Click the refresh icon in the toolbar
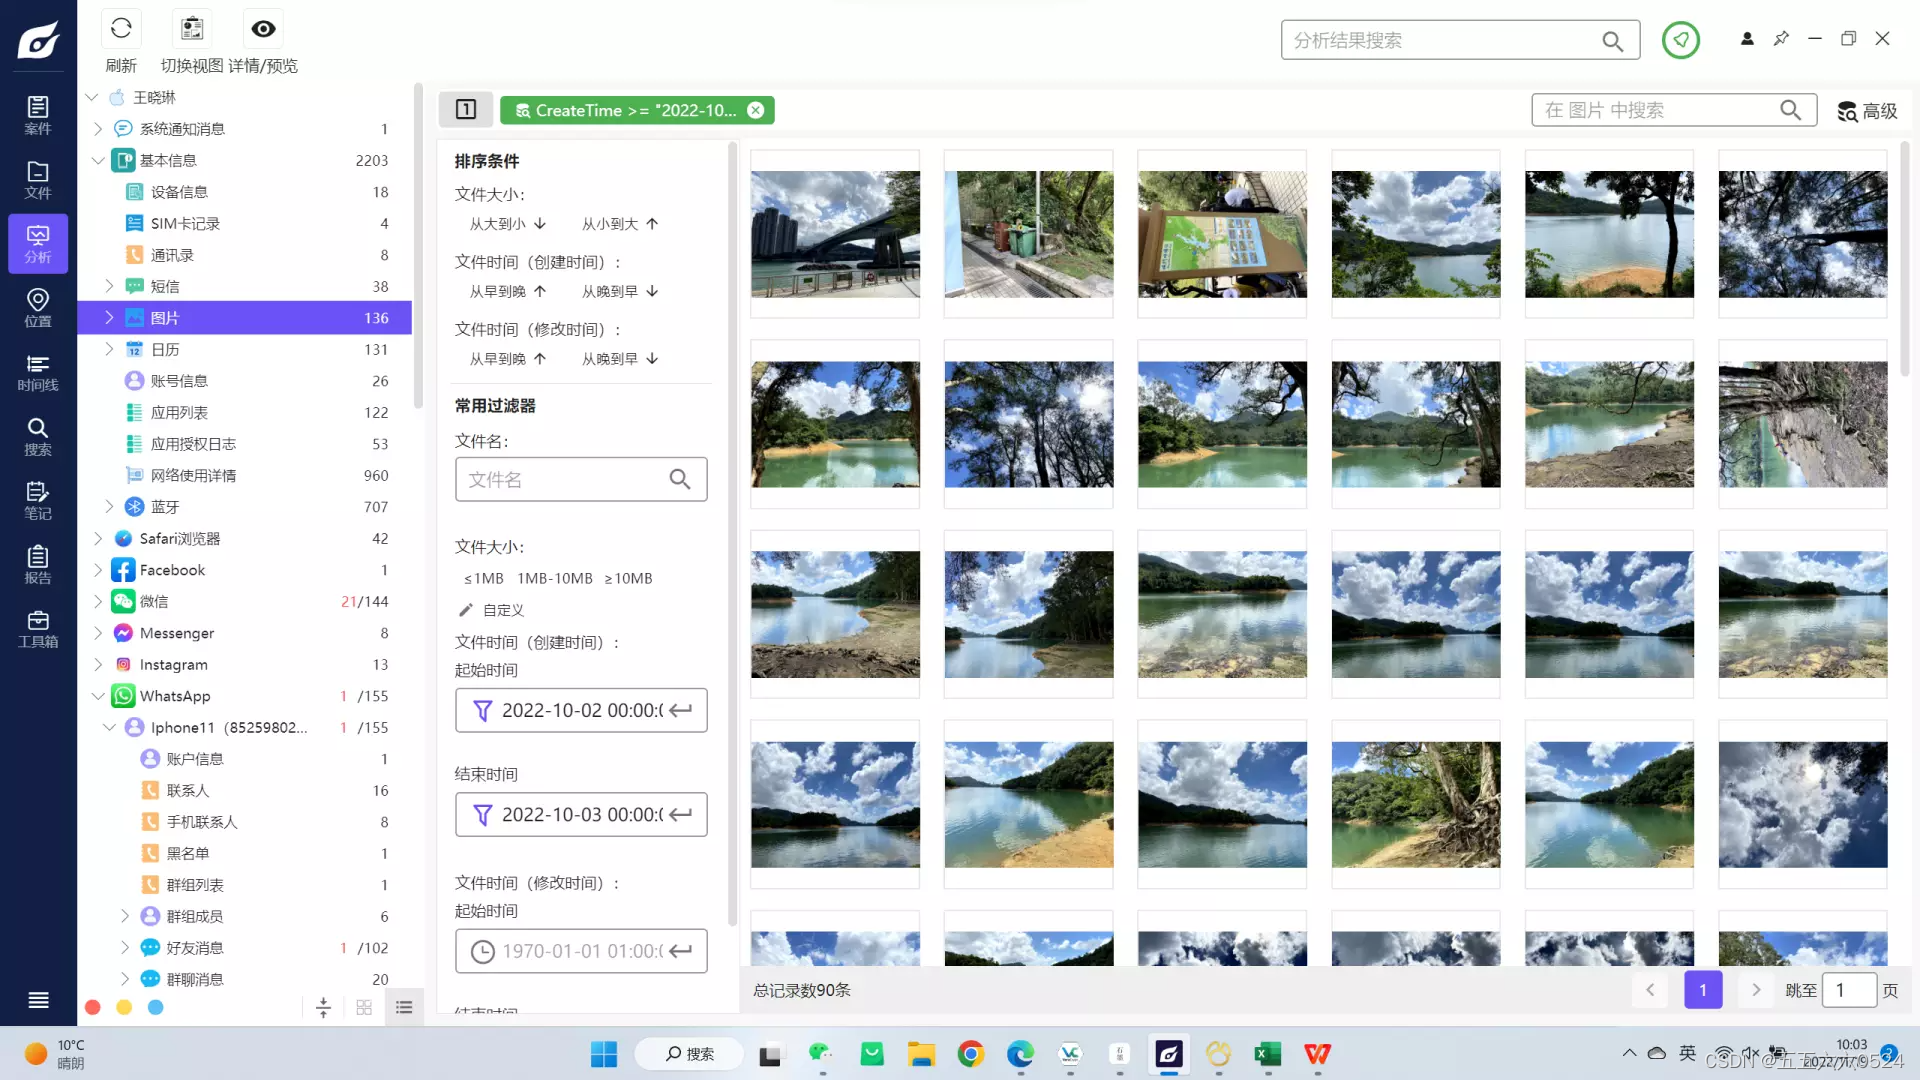Screen dimensions: 1920x1080 [121, 29]
